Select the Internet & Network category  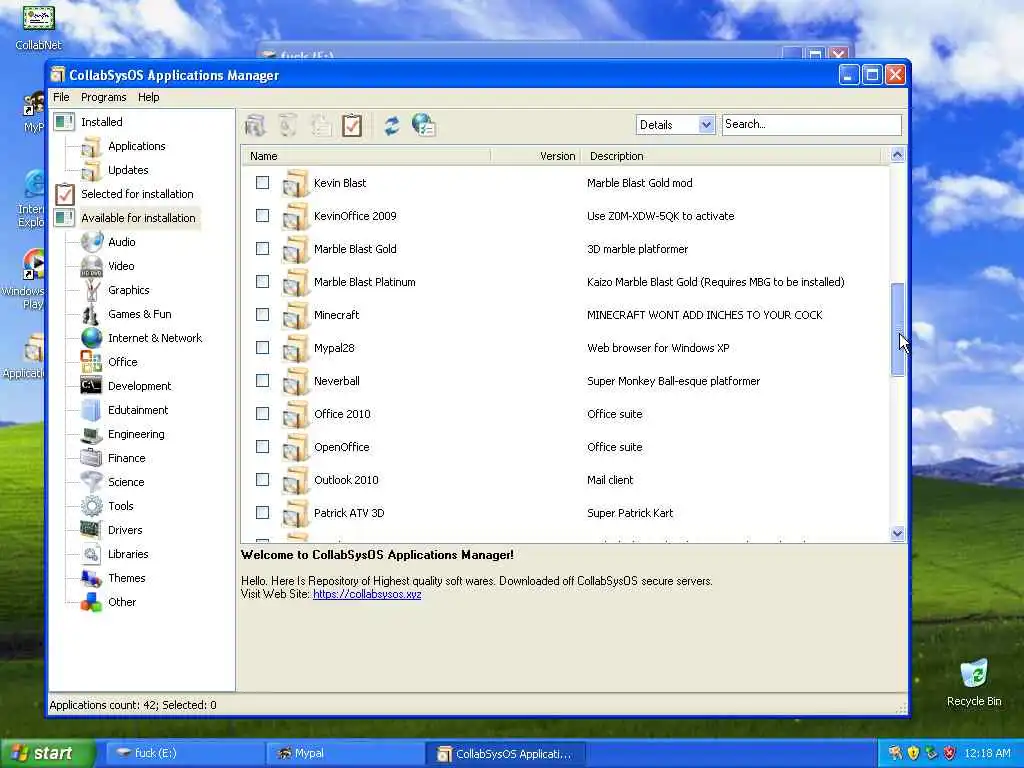coord(155,338)
